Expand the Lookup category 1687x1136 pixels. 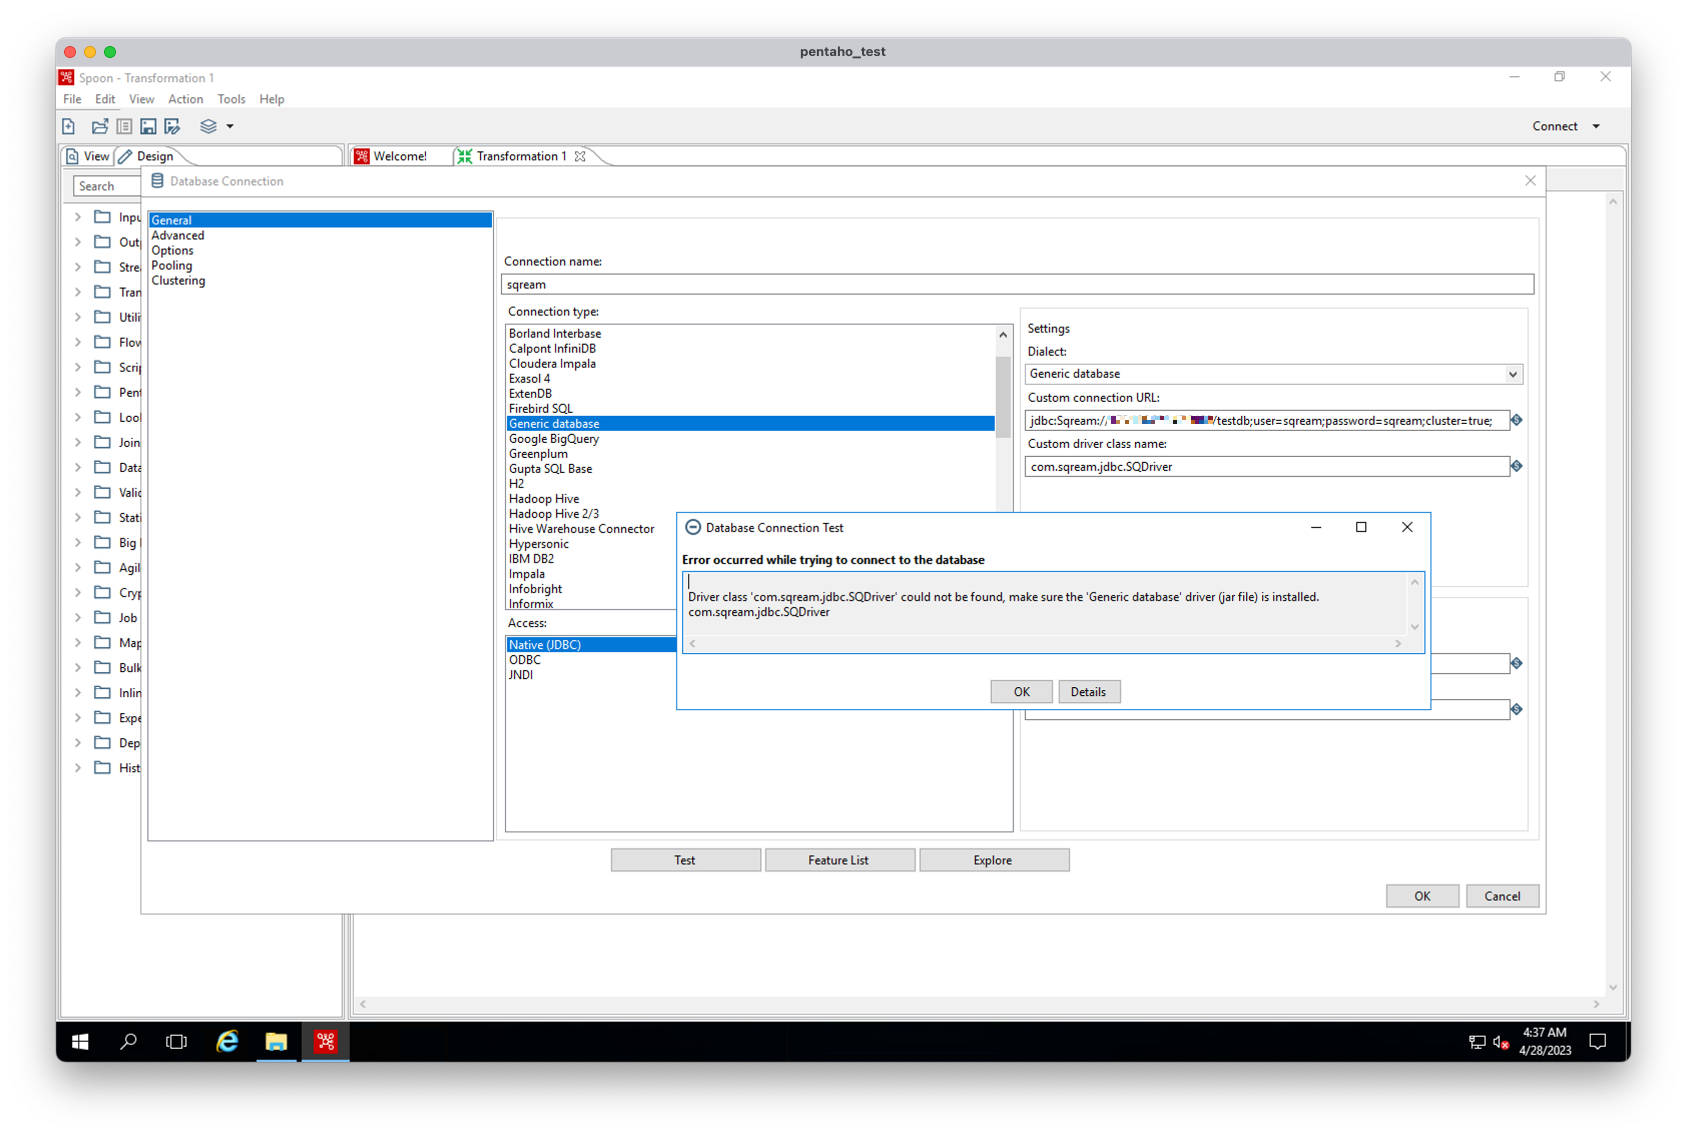click(78, 417)
